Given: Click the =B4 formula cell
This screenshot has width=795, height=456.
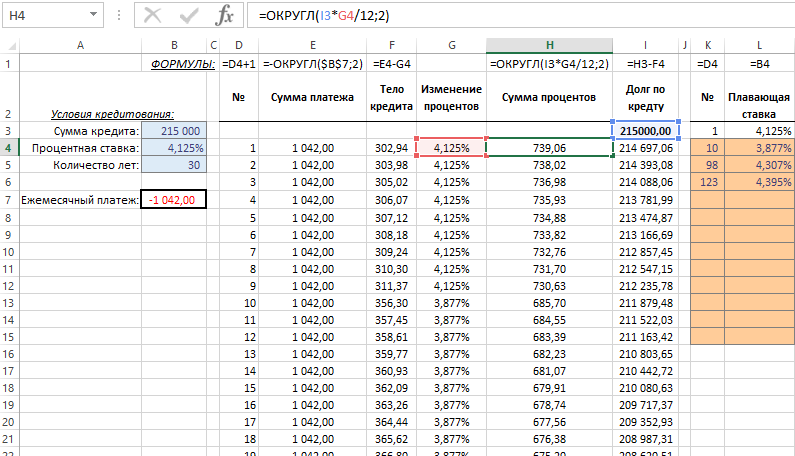Looking at the screenshot, I should [760, 64].
